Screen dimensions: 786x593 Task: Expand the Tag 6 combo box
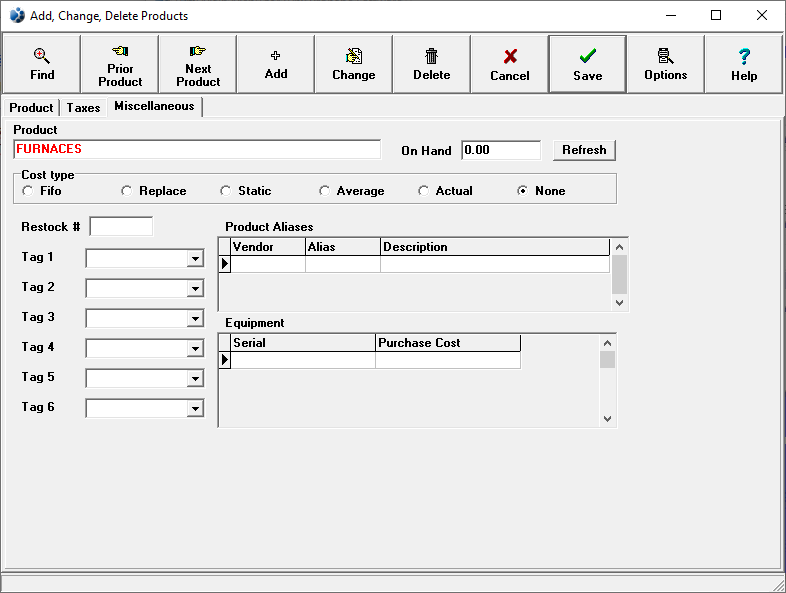click(x=195, y=409)
